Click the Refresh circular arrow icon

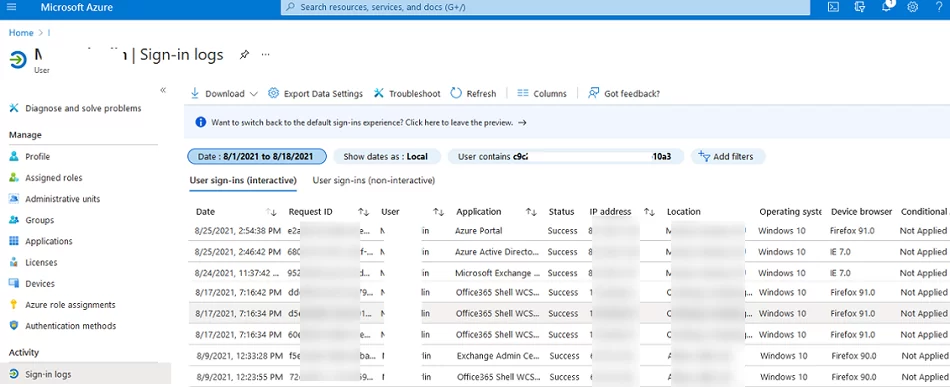(456, 93)
